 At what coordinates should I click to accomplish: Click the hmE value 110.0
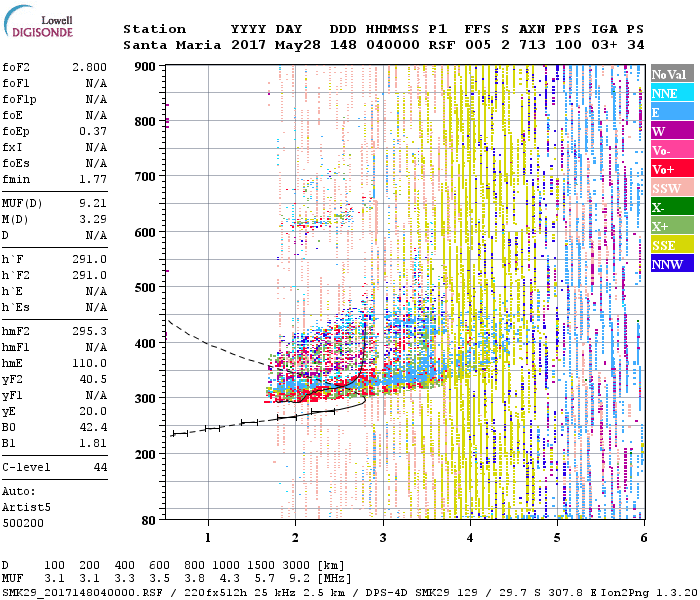(x=90, y=363)
